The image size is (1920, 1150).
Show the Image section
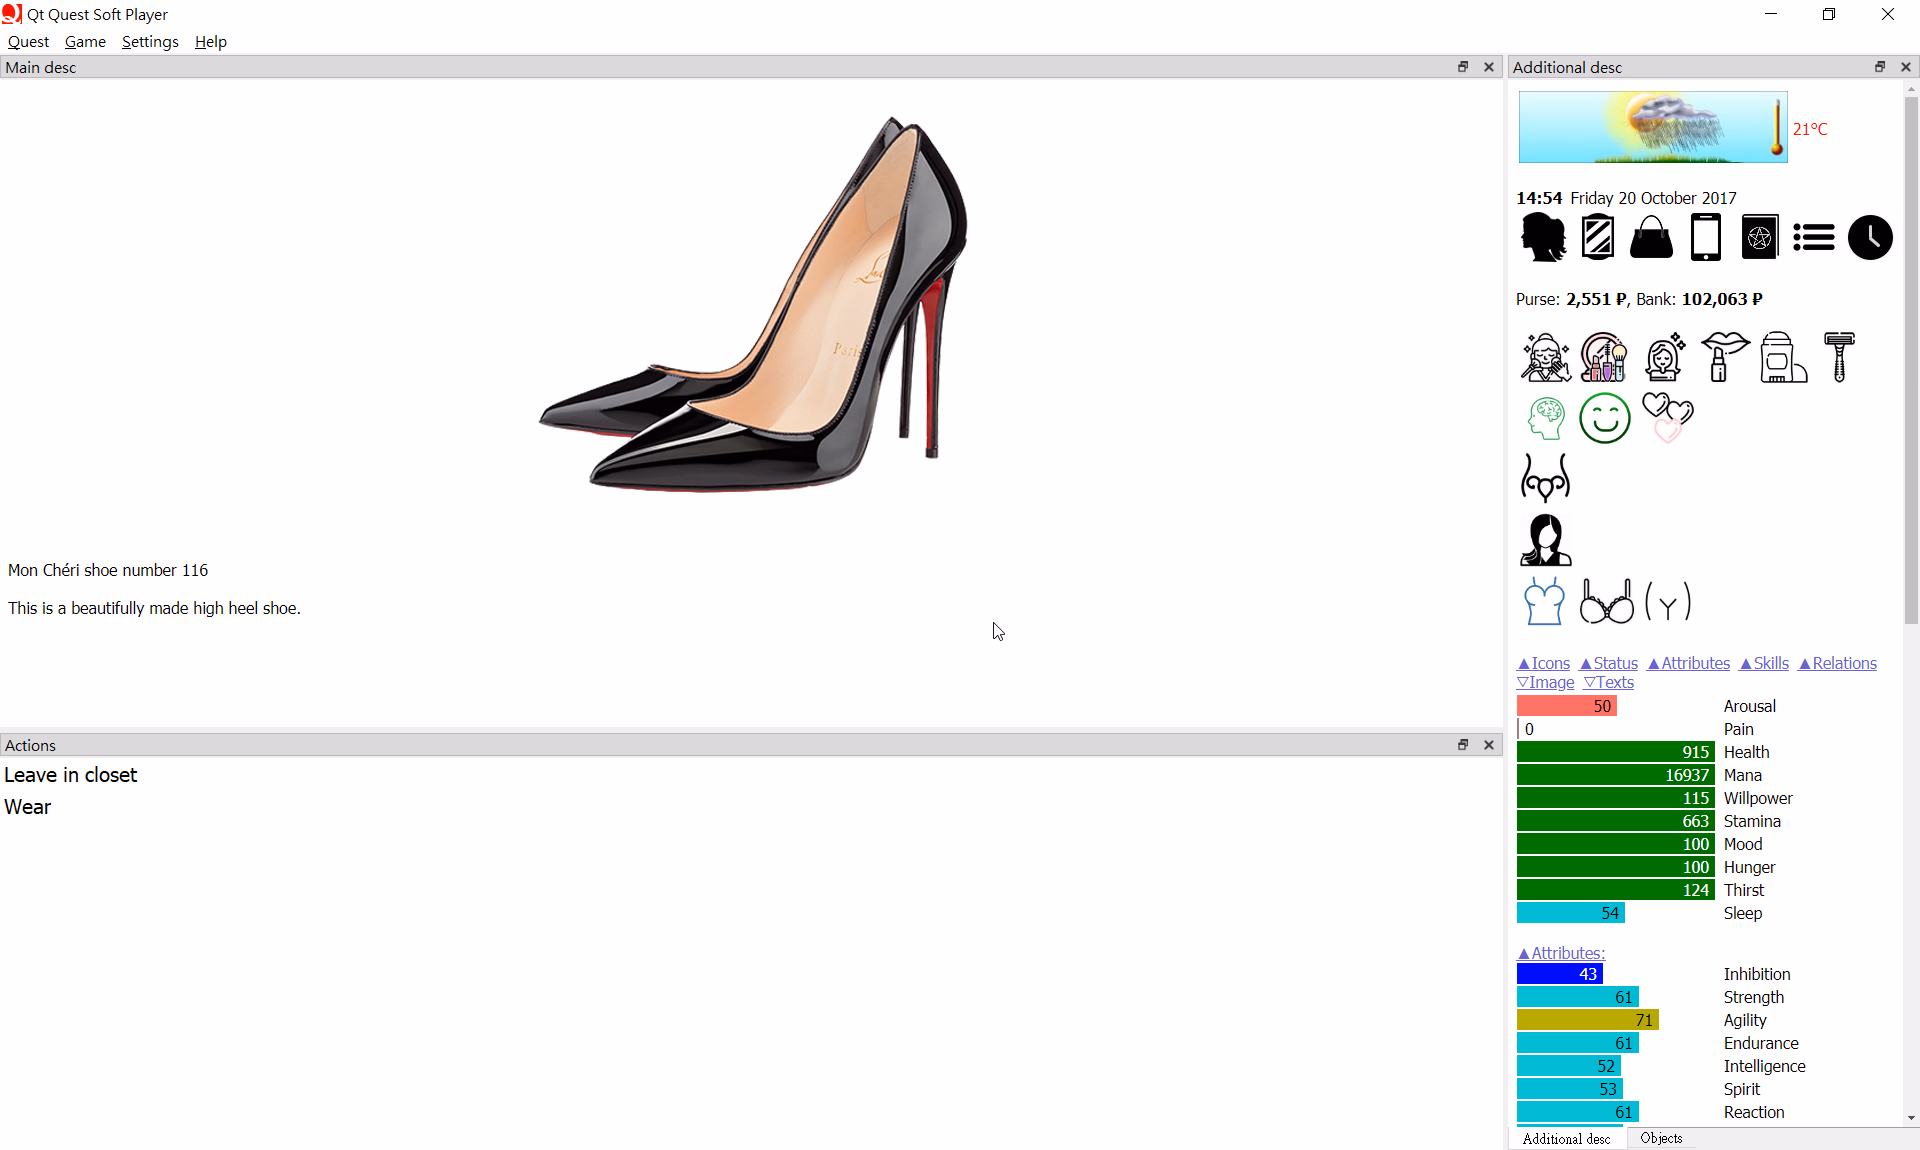1545,682
